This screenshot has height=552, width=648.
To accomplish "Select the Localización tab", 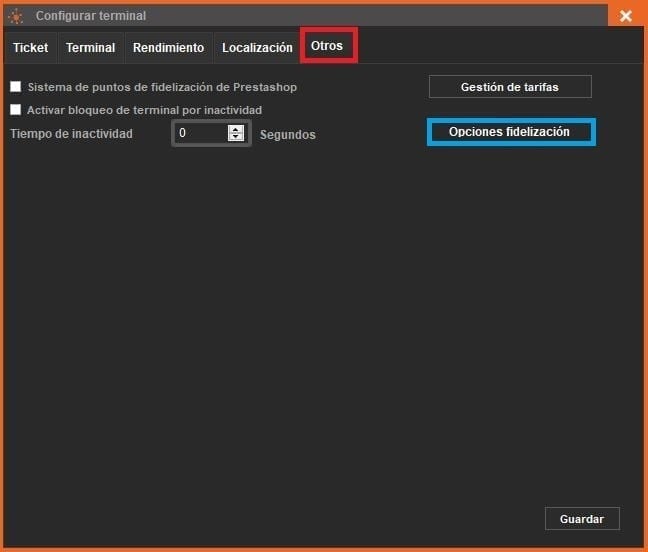I will click(257, 48).
